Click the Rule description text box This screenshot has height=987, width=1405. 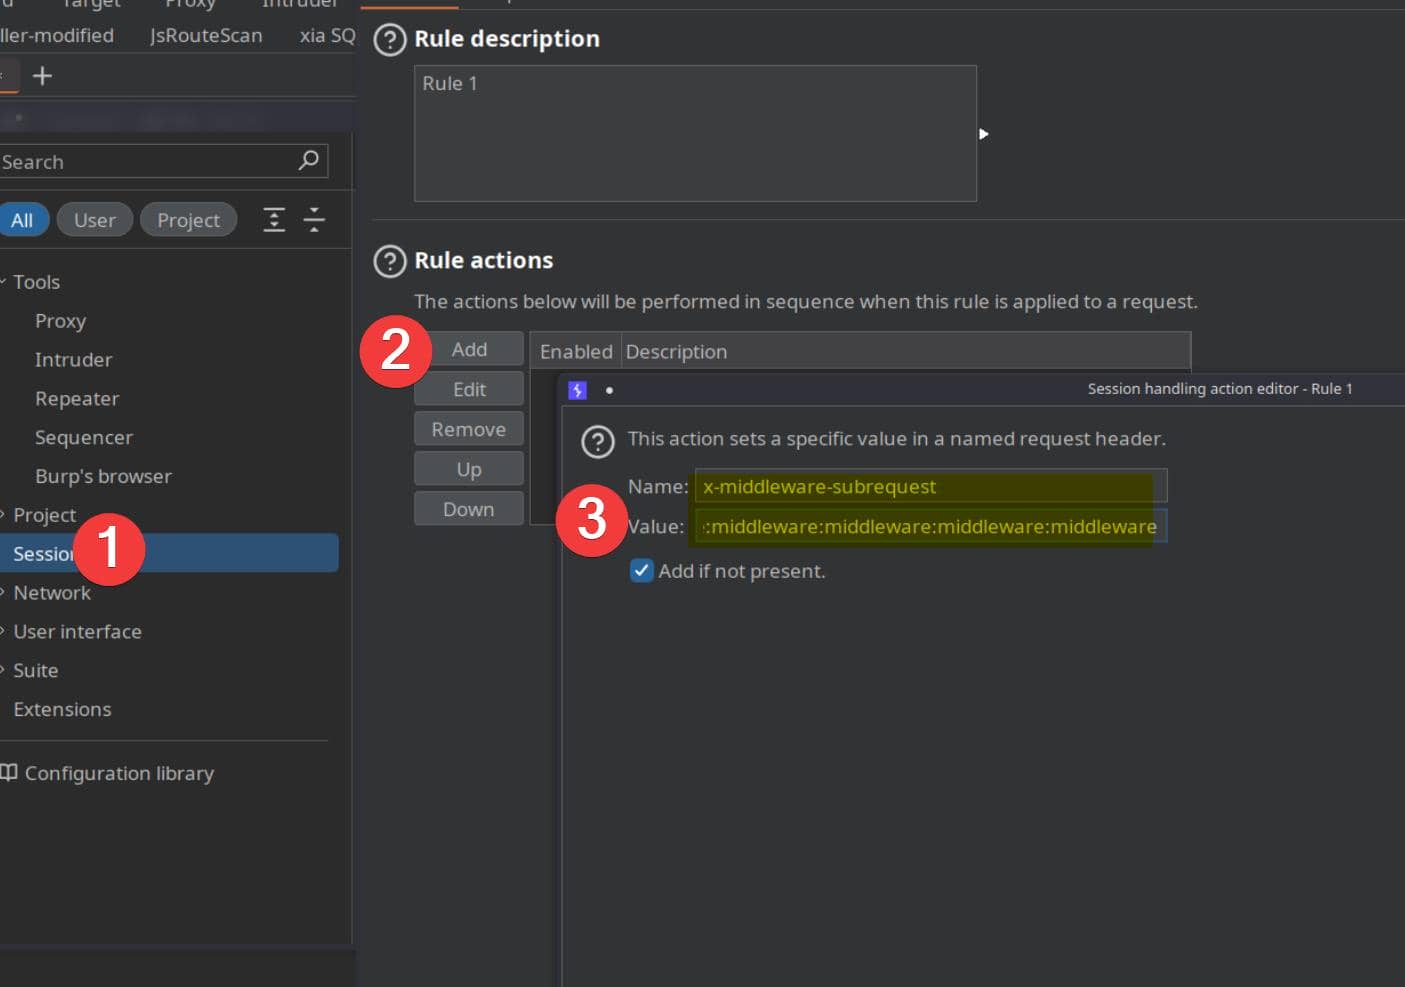(695, 134)
